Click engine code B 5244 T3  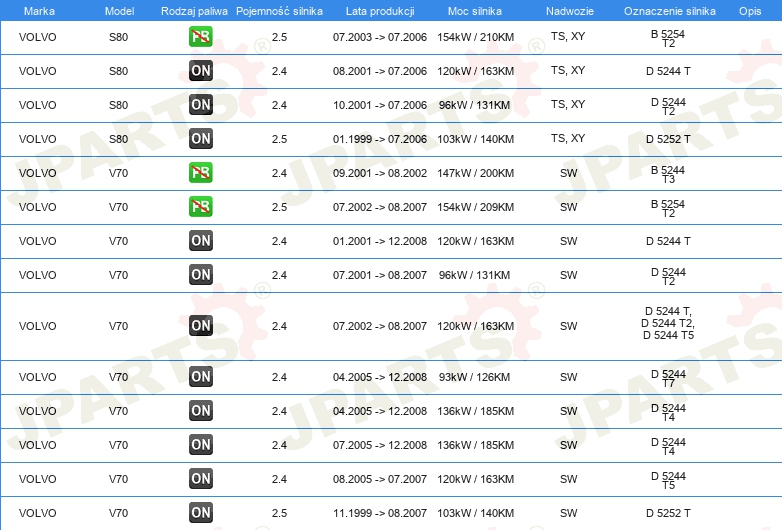[668, 174]
